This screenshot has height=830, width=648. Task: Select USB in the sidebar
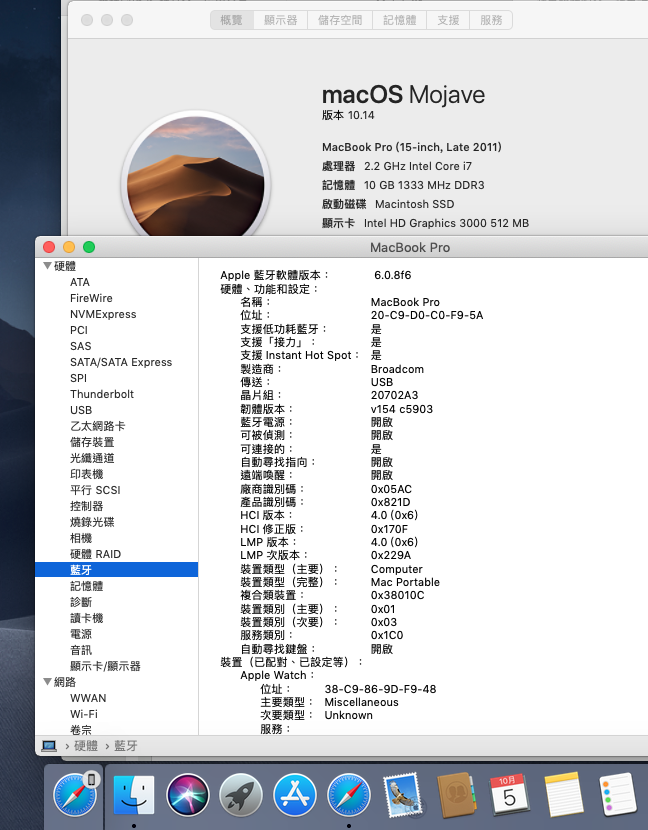[81, 410]
